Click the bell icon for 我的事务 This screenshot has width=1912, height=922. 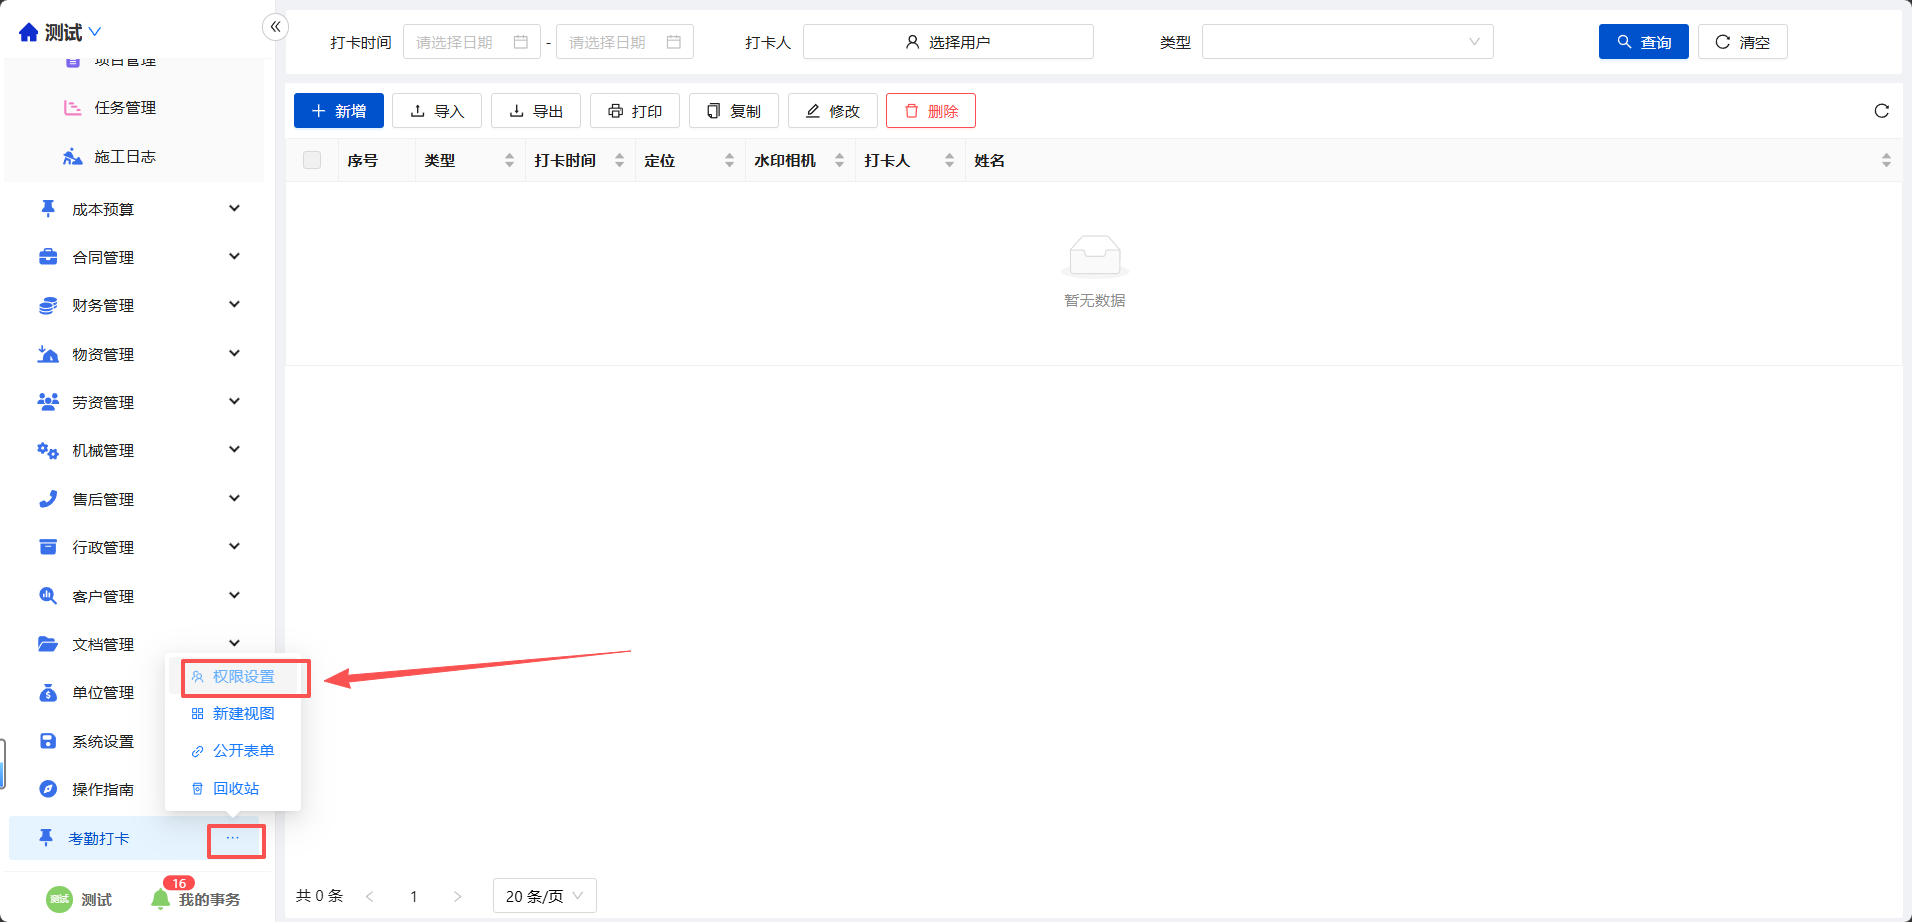[x=160, y=898]
